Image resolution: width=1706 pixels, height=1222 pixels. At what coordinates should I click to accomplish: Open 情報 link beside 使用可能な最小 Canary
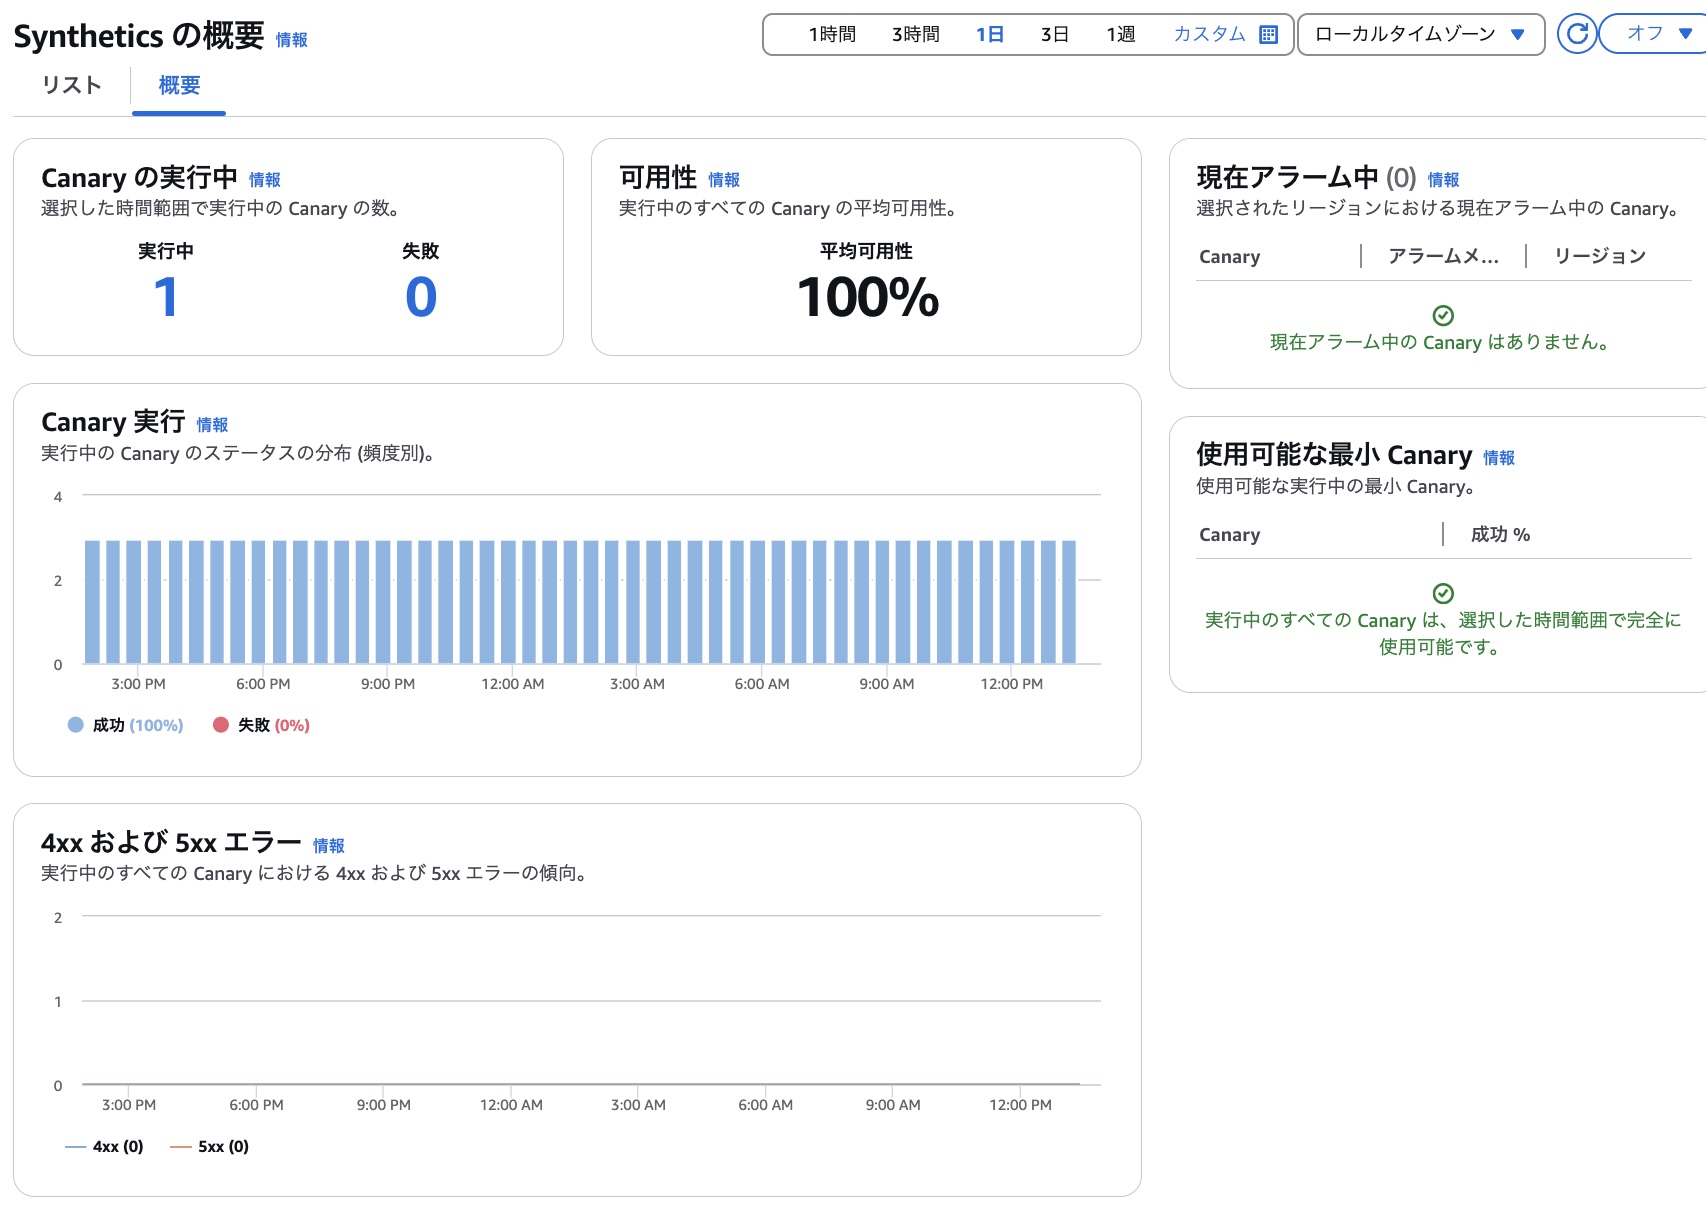pyautogui.click(x=1499, y=458)
